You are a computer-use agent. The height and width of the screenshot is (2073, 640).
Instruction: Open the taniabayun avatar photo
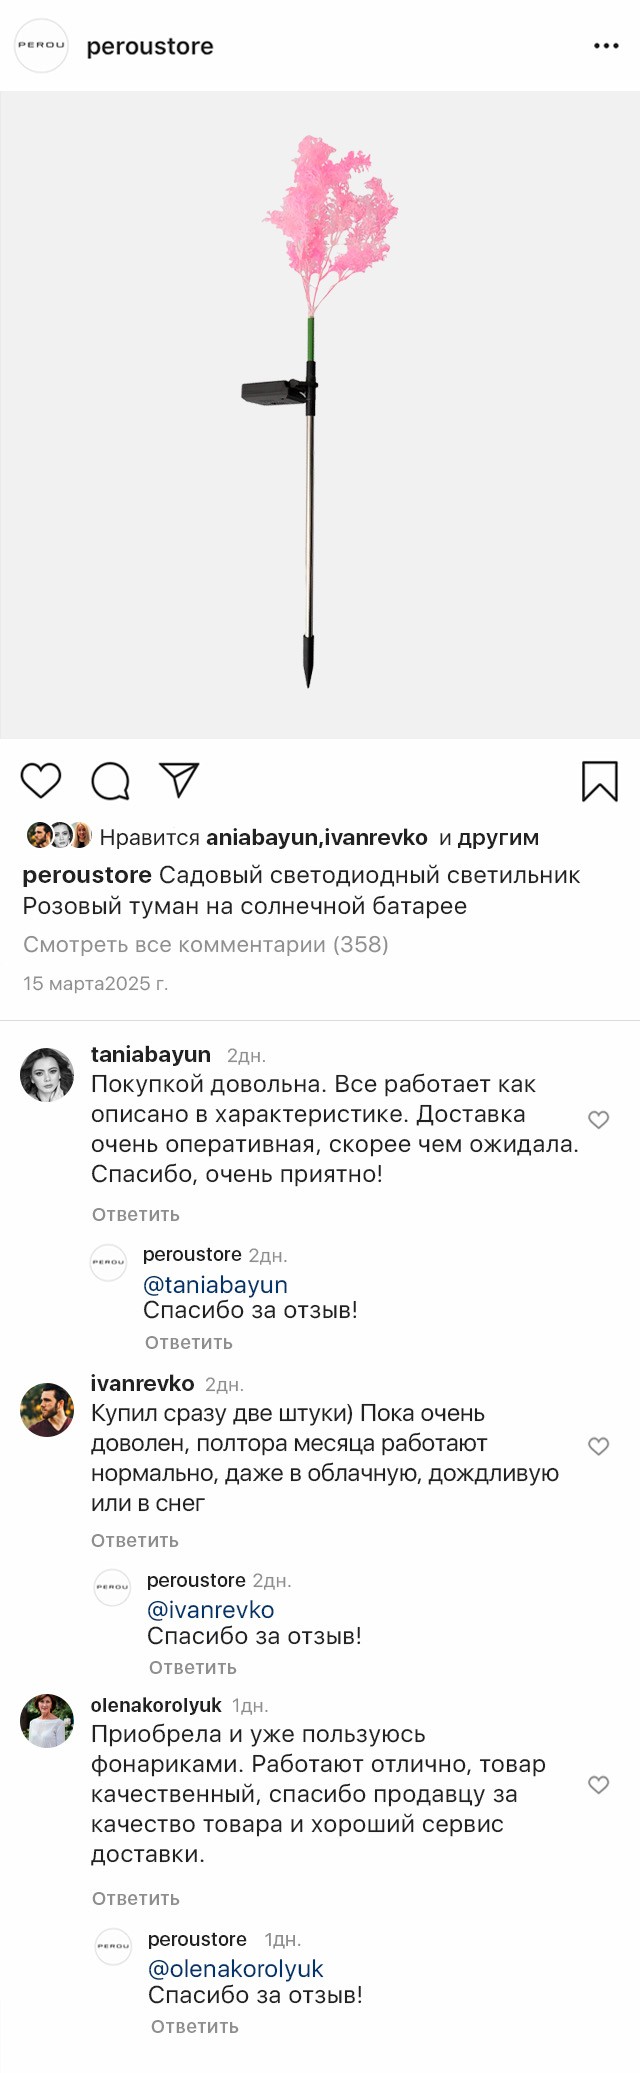(x=47, y=1074)
